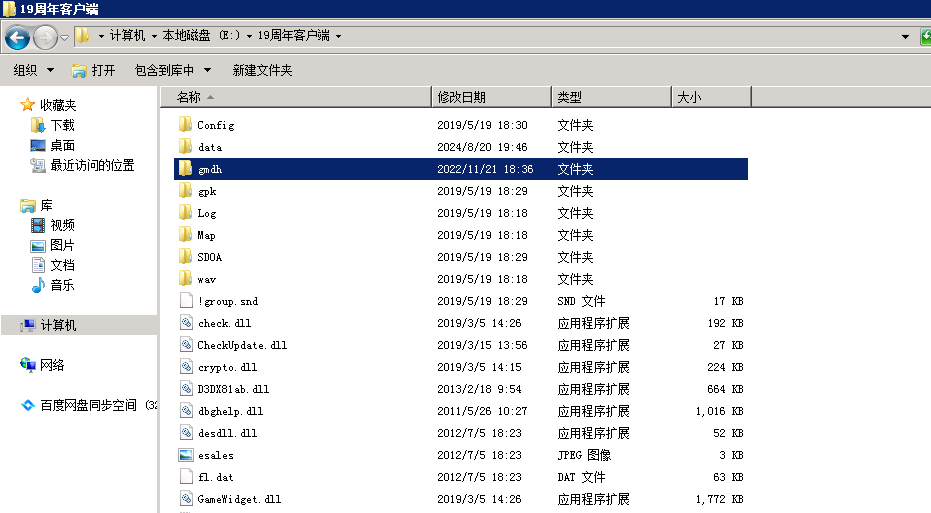Viewport: 931px width, 513px height.
Task: Select the data folder icon
Action: point(185,146)
